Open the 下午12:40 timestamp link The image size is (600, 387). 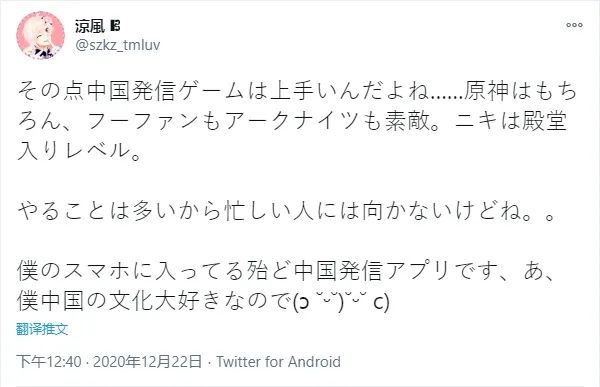pyautogui.click(x=49, y=361)
